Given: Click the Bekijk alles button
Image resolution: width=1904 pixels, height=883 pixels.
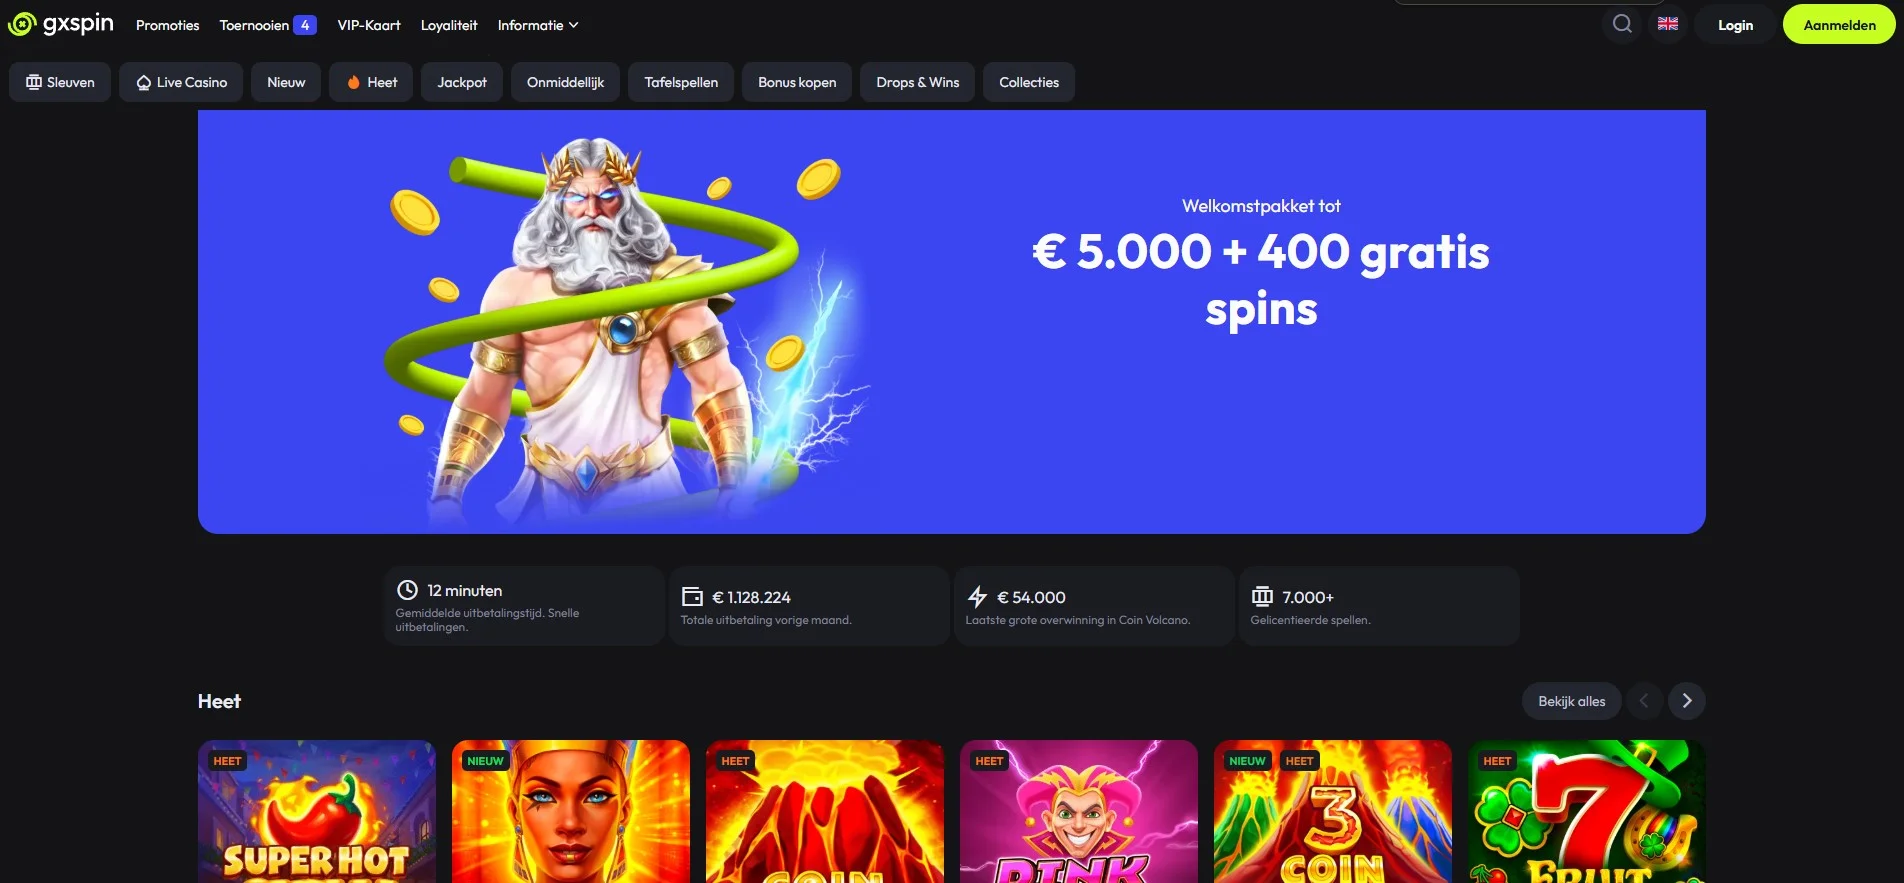Looking at the screenshot, I should [x=1571, y=701].
